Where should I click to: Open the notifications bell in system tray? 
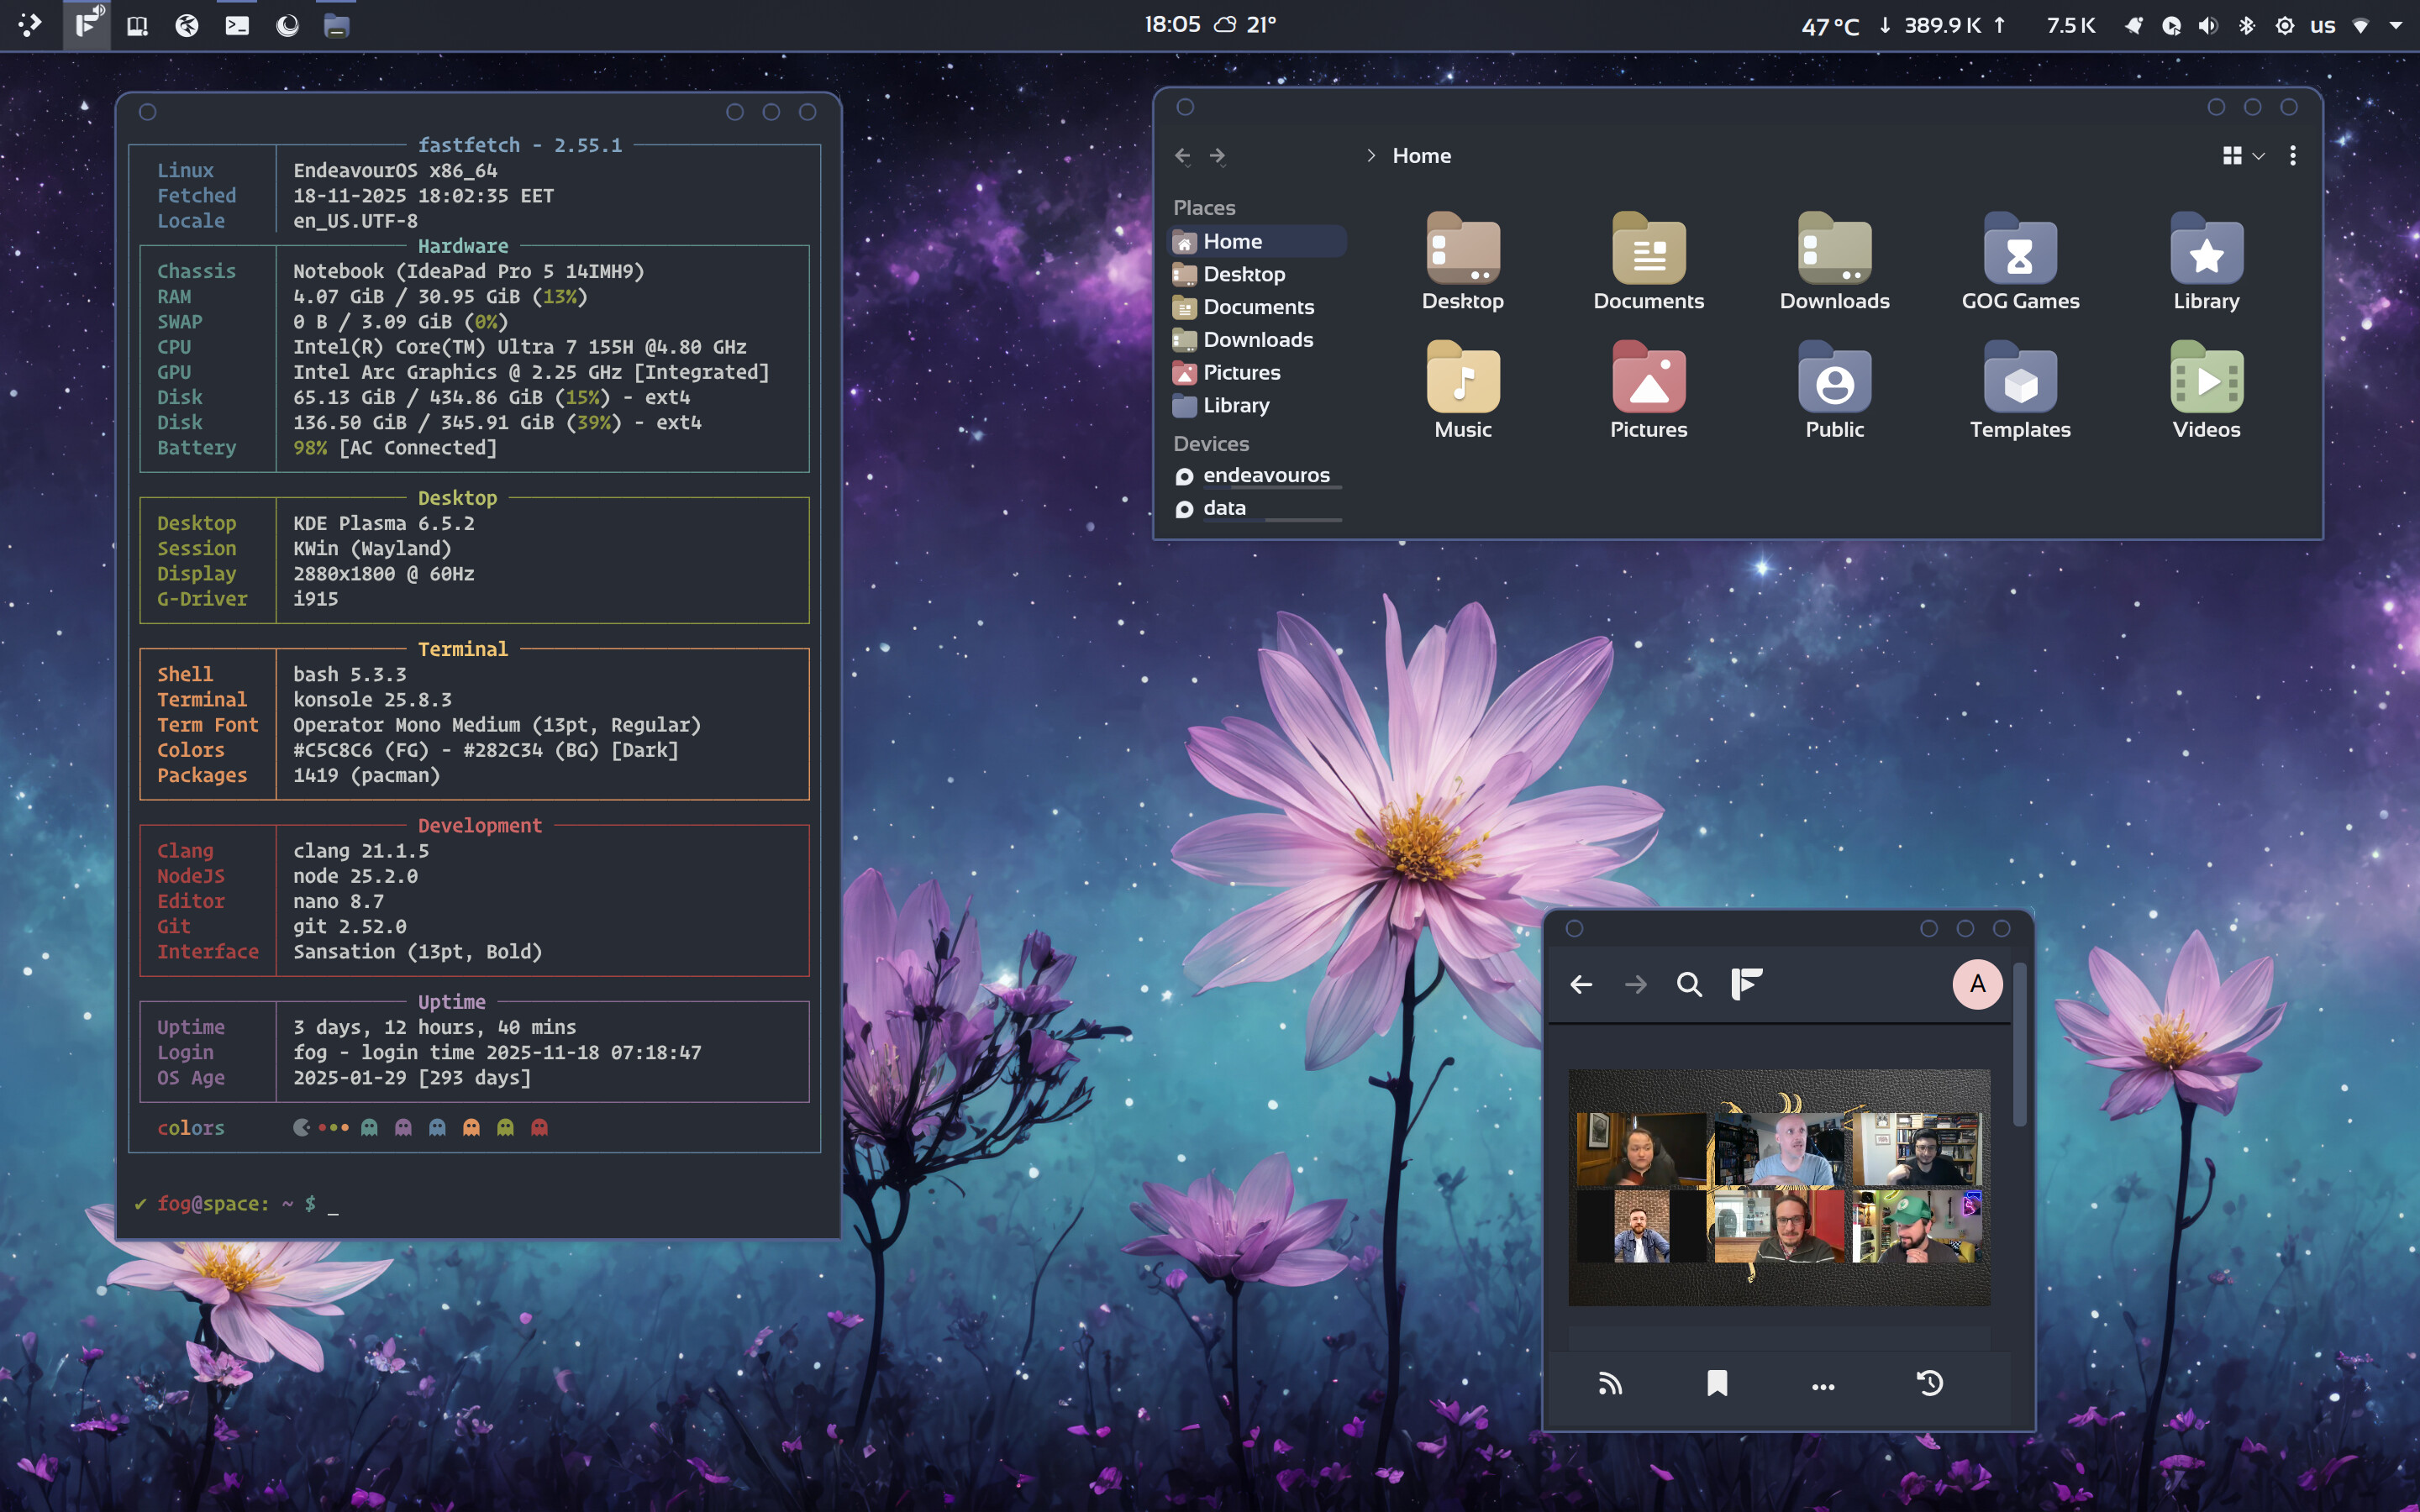[2133, 26]
